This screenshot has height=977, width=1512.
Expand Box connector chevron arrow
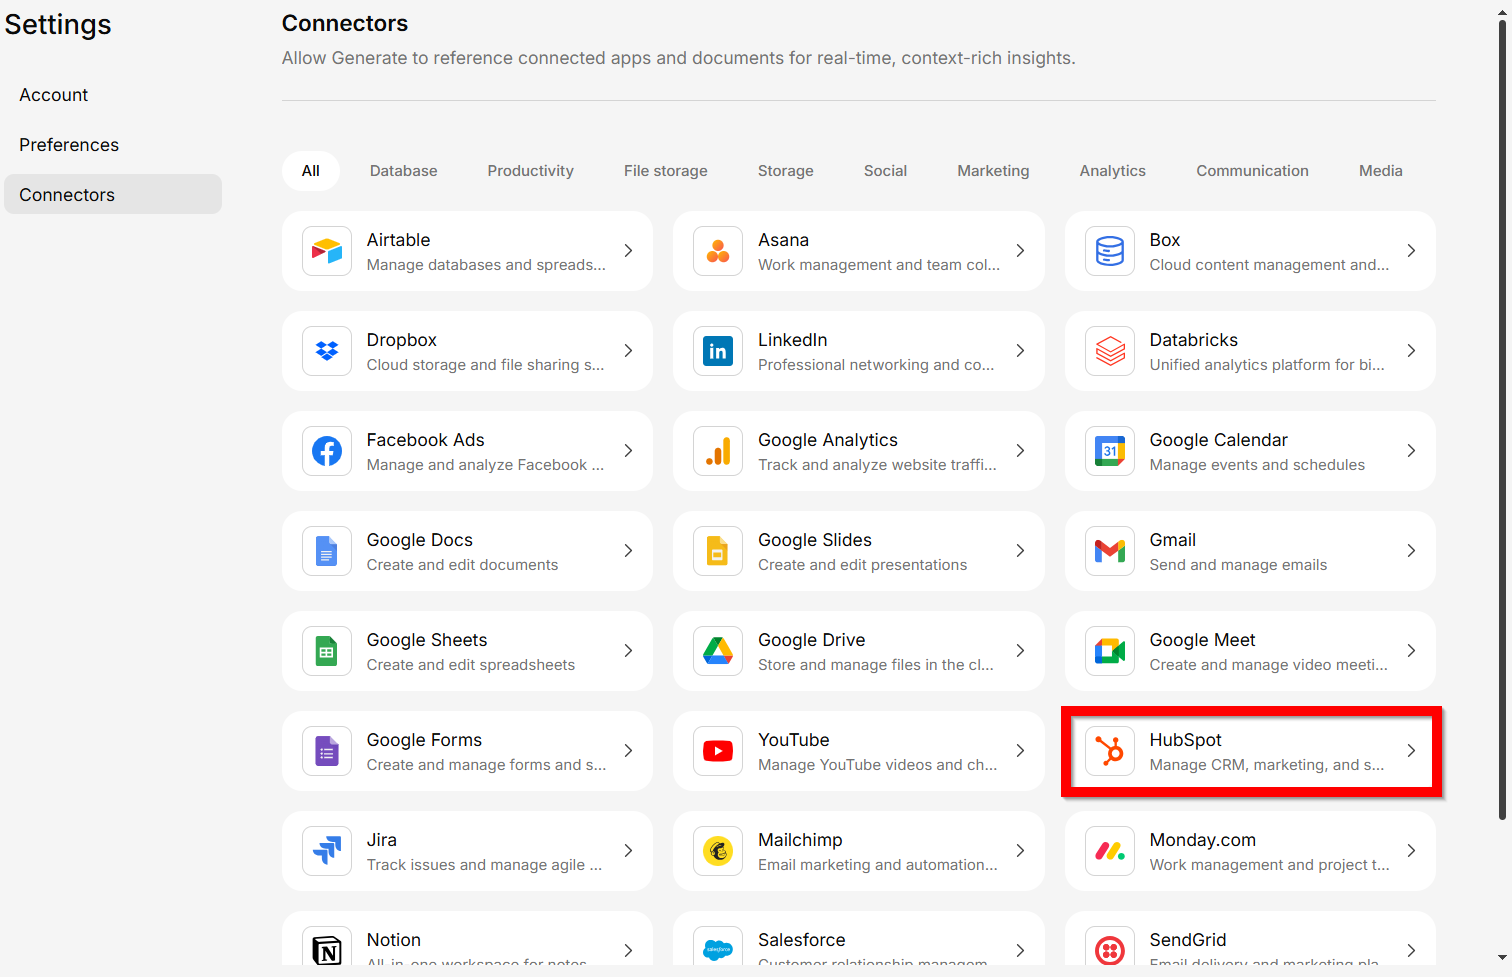coord(1411,251)
